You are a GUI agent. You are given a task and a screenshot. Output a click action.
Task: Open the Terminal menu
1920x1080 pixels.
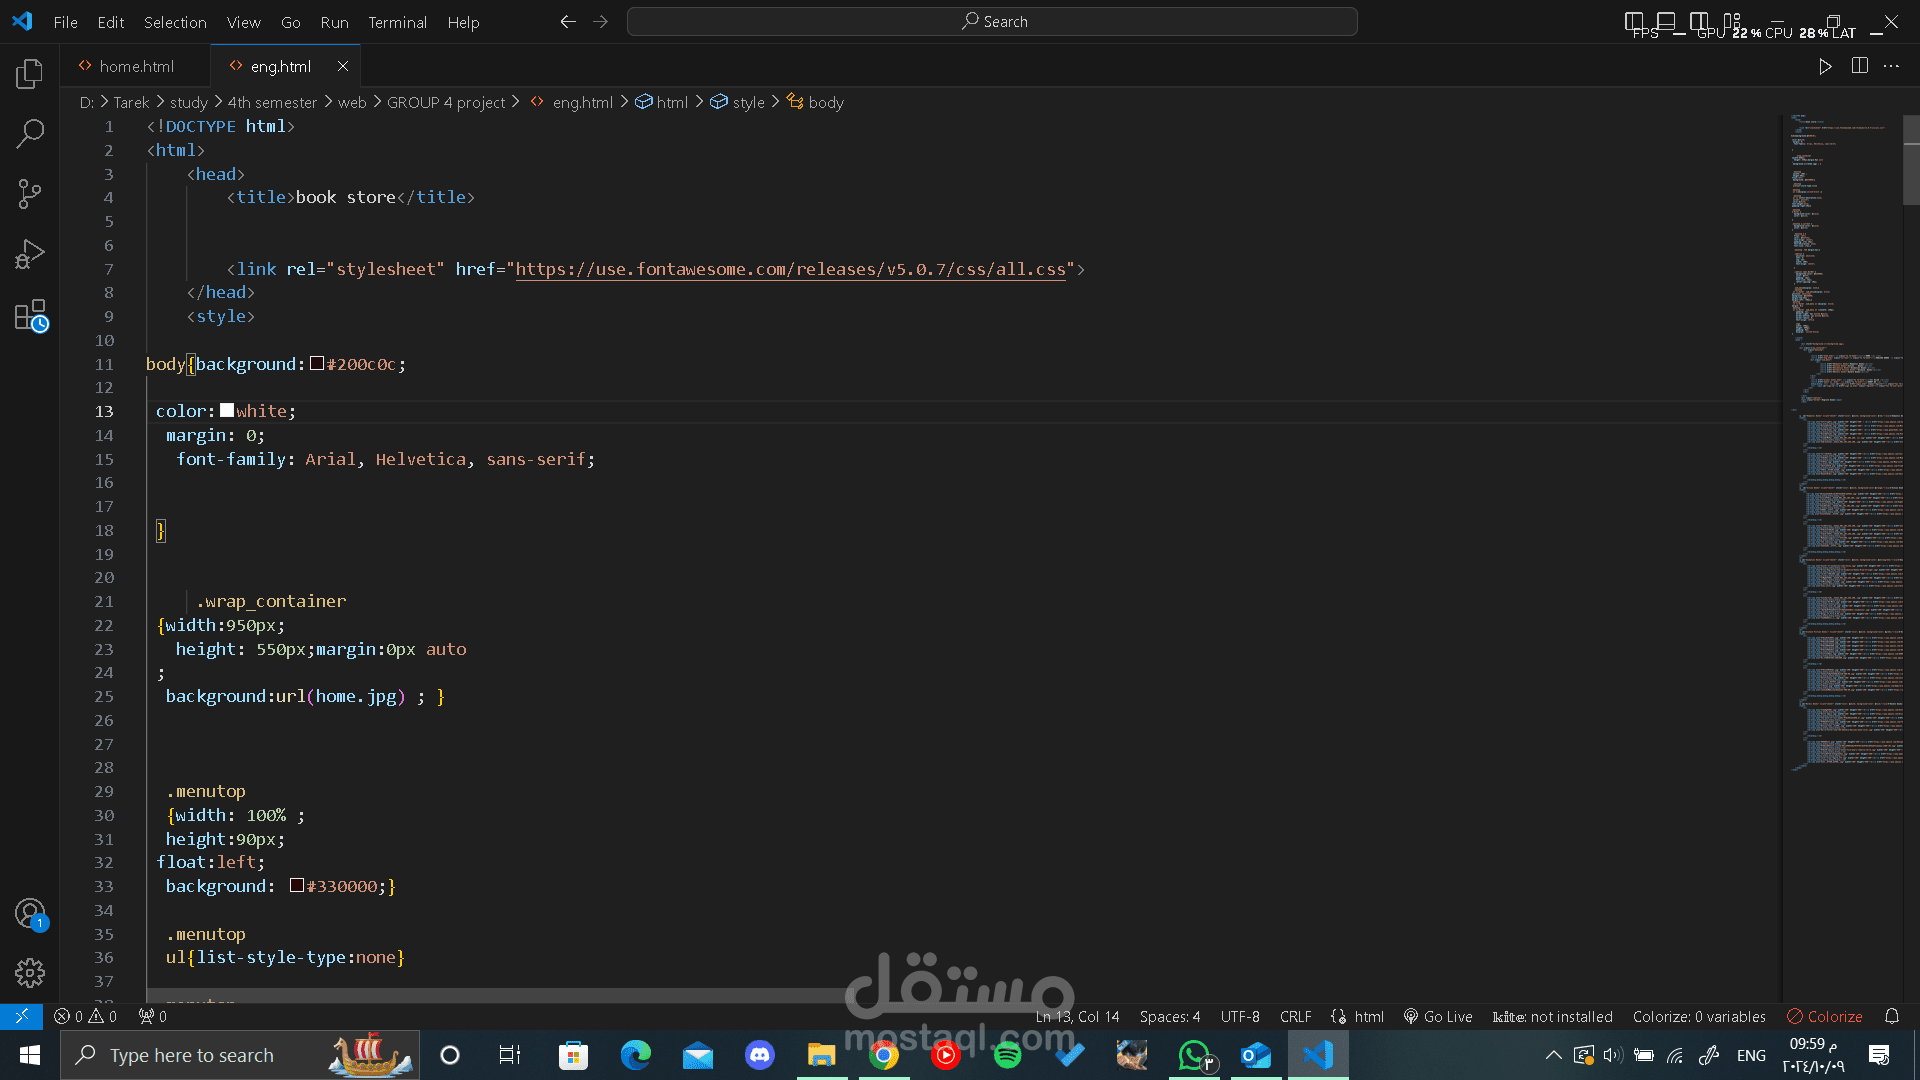397,22
